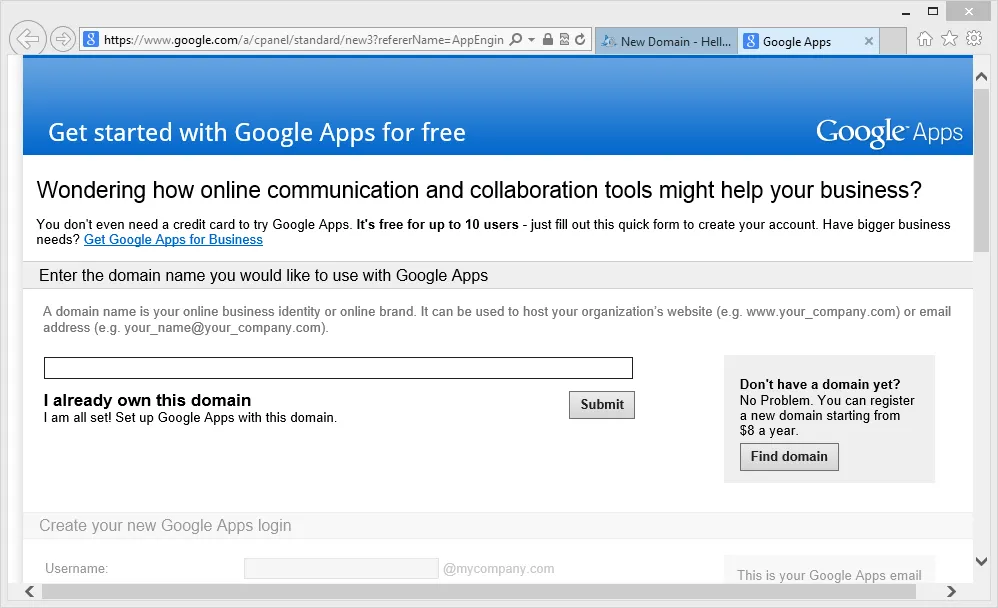The image size is (998, 608).
Task: Click the Find domain button
Action: tap(789, 457)
